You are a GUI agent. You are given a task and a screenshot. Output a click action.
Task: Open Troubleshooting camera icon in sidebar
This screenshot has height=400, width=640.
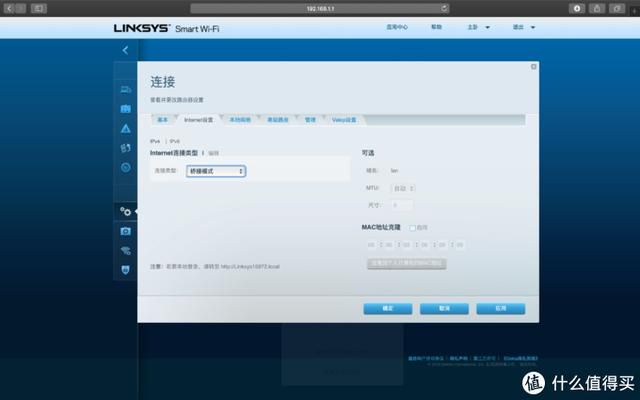pyautogui.click(x=126, y=231)
